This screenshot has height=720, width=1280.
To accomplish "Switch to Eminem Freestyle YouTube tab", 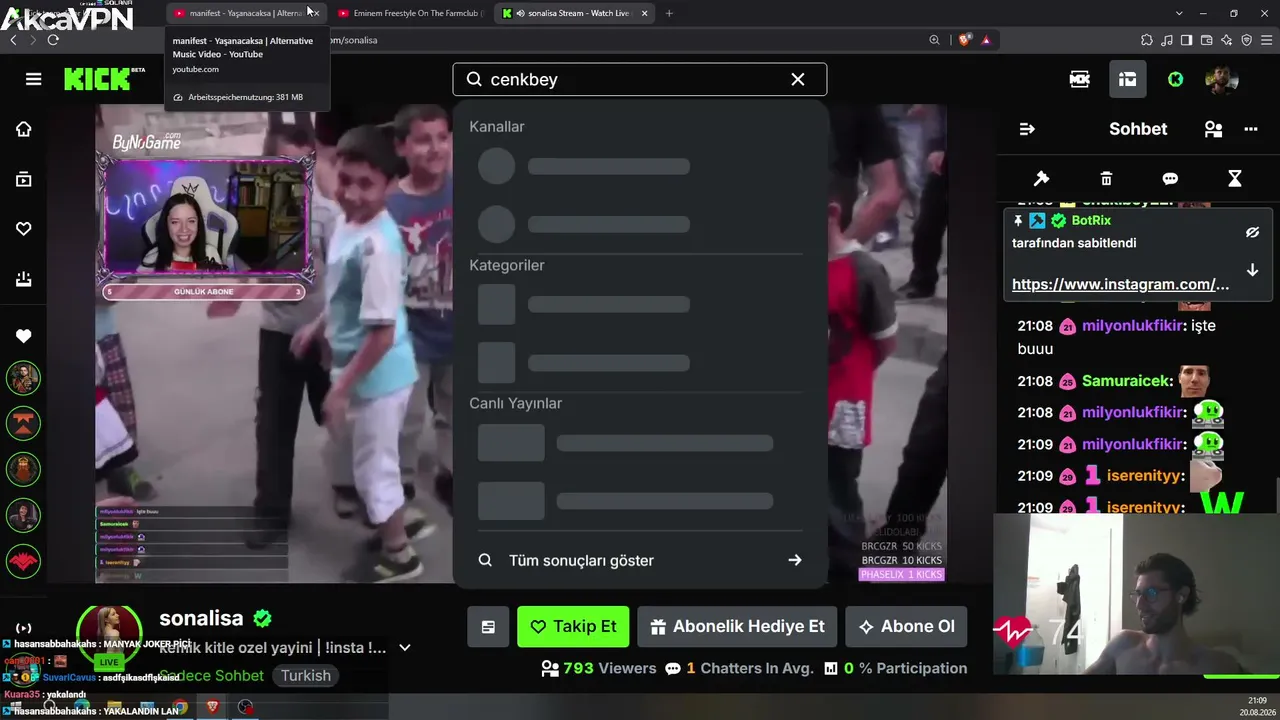I will tap(409, 13).
